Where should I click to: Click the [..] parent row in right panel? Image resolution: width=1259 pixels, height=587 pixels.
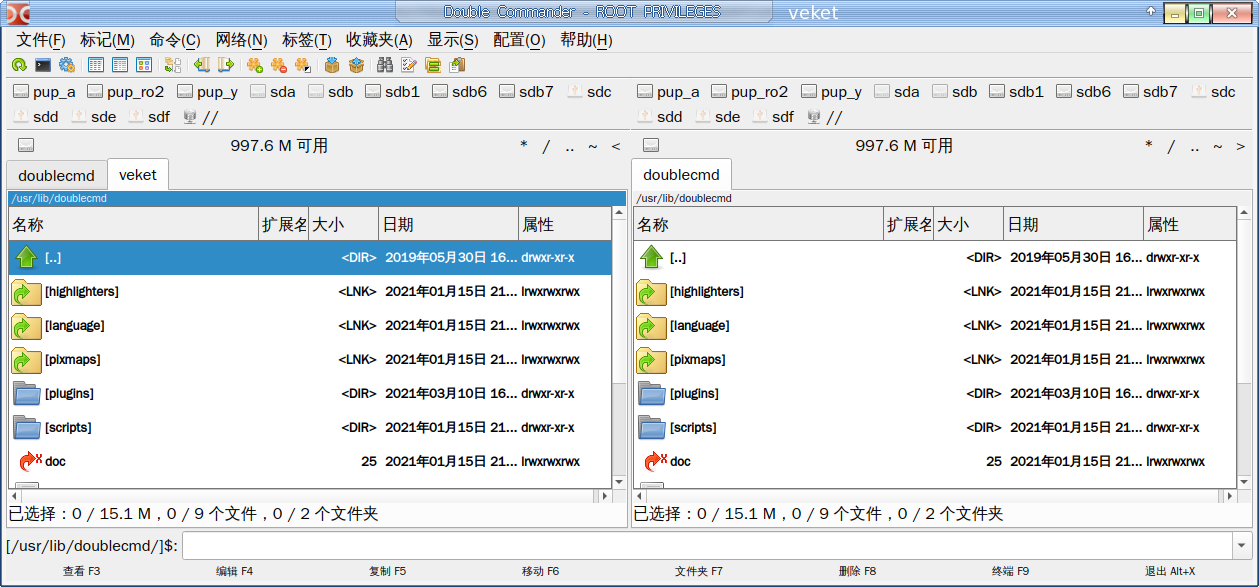pos(935,258)
